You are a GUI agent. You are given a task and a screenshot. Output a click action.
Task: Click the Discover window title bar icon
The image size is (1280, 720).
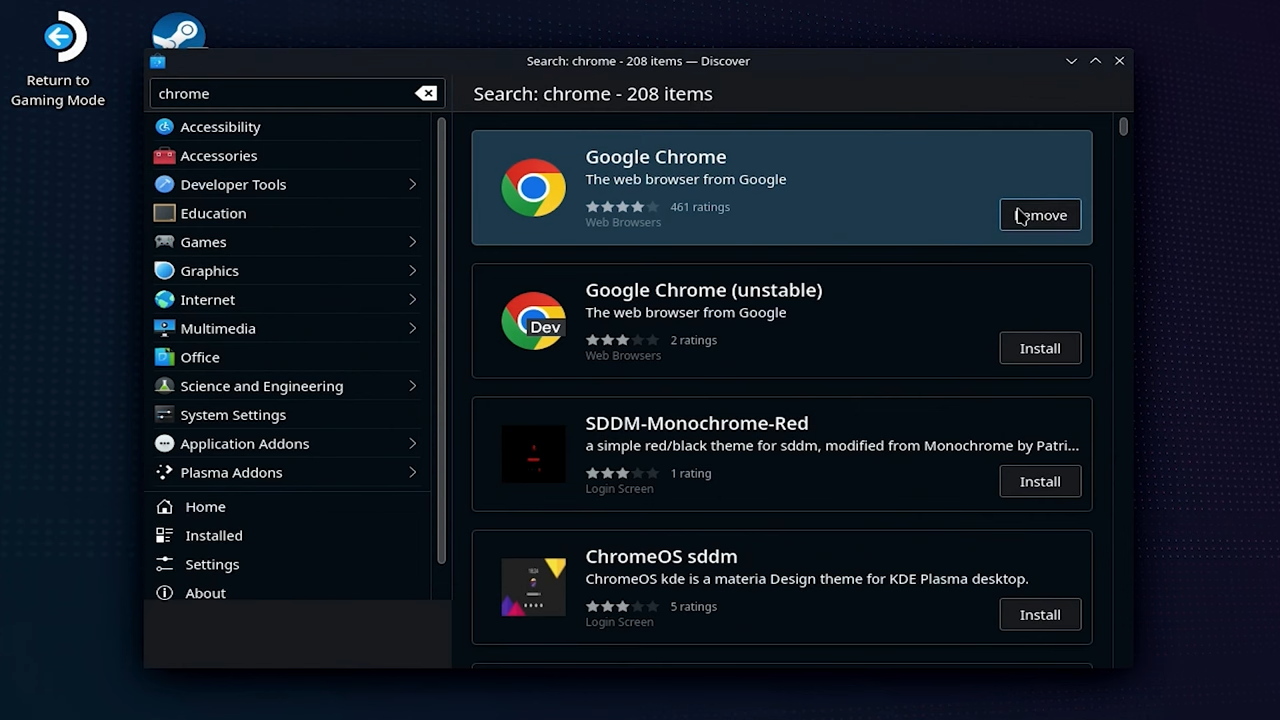click(x=157, y=61)
